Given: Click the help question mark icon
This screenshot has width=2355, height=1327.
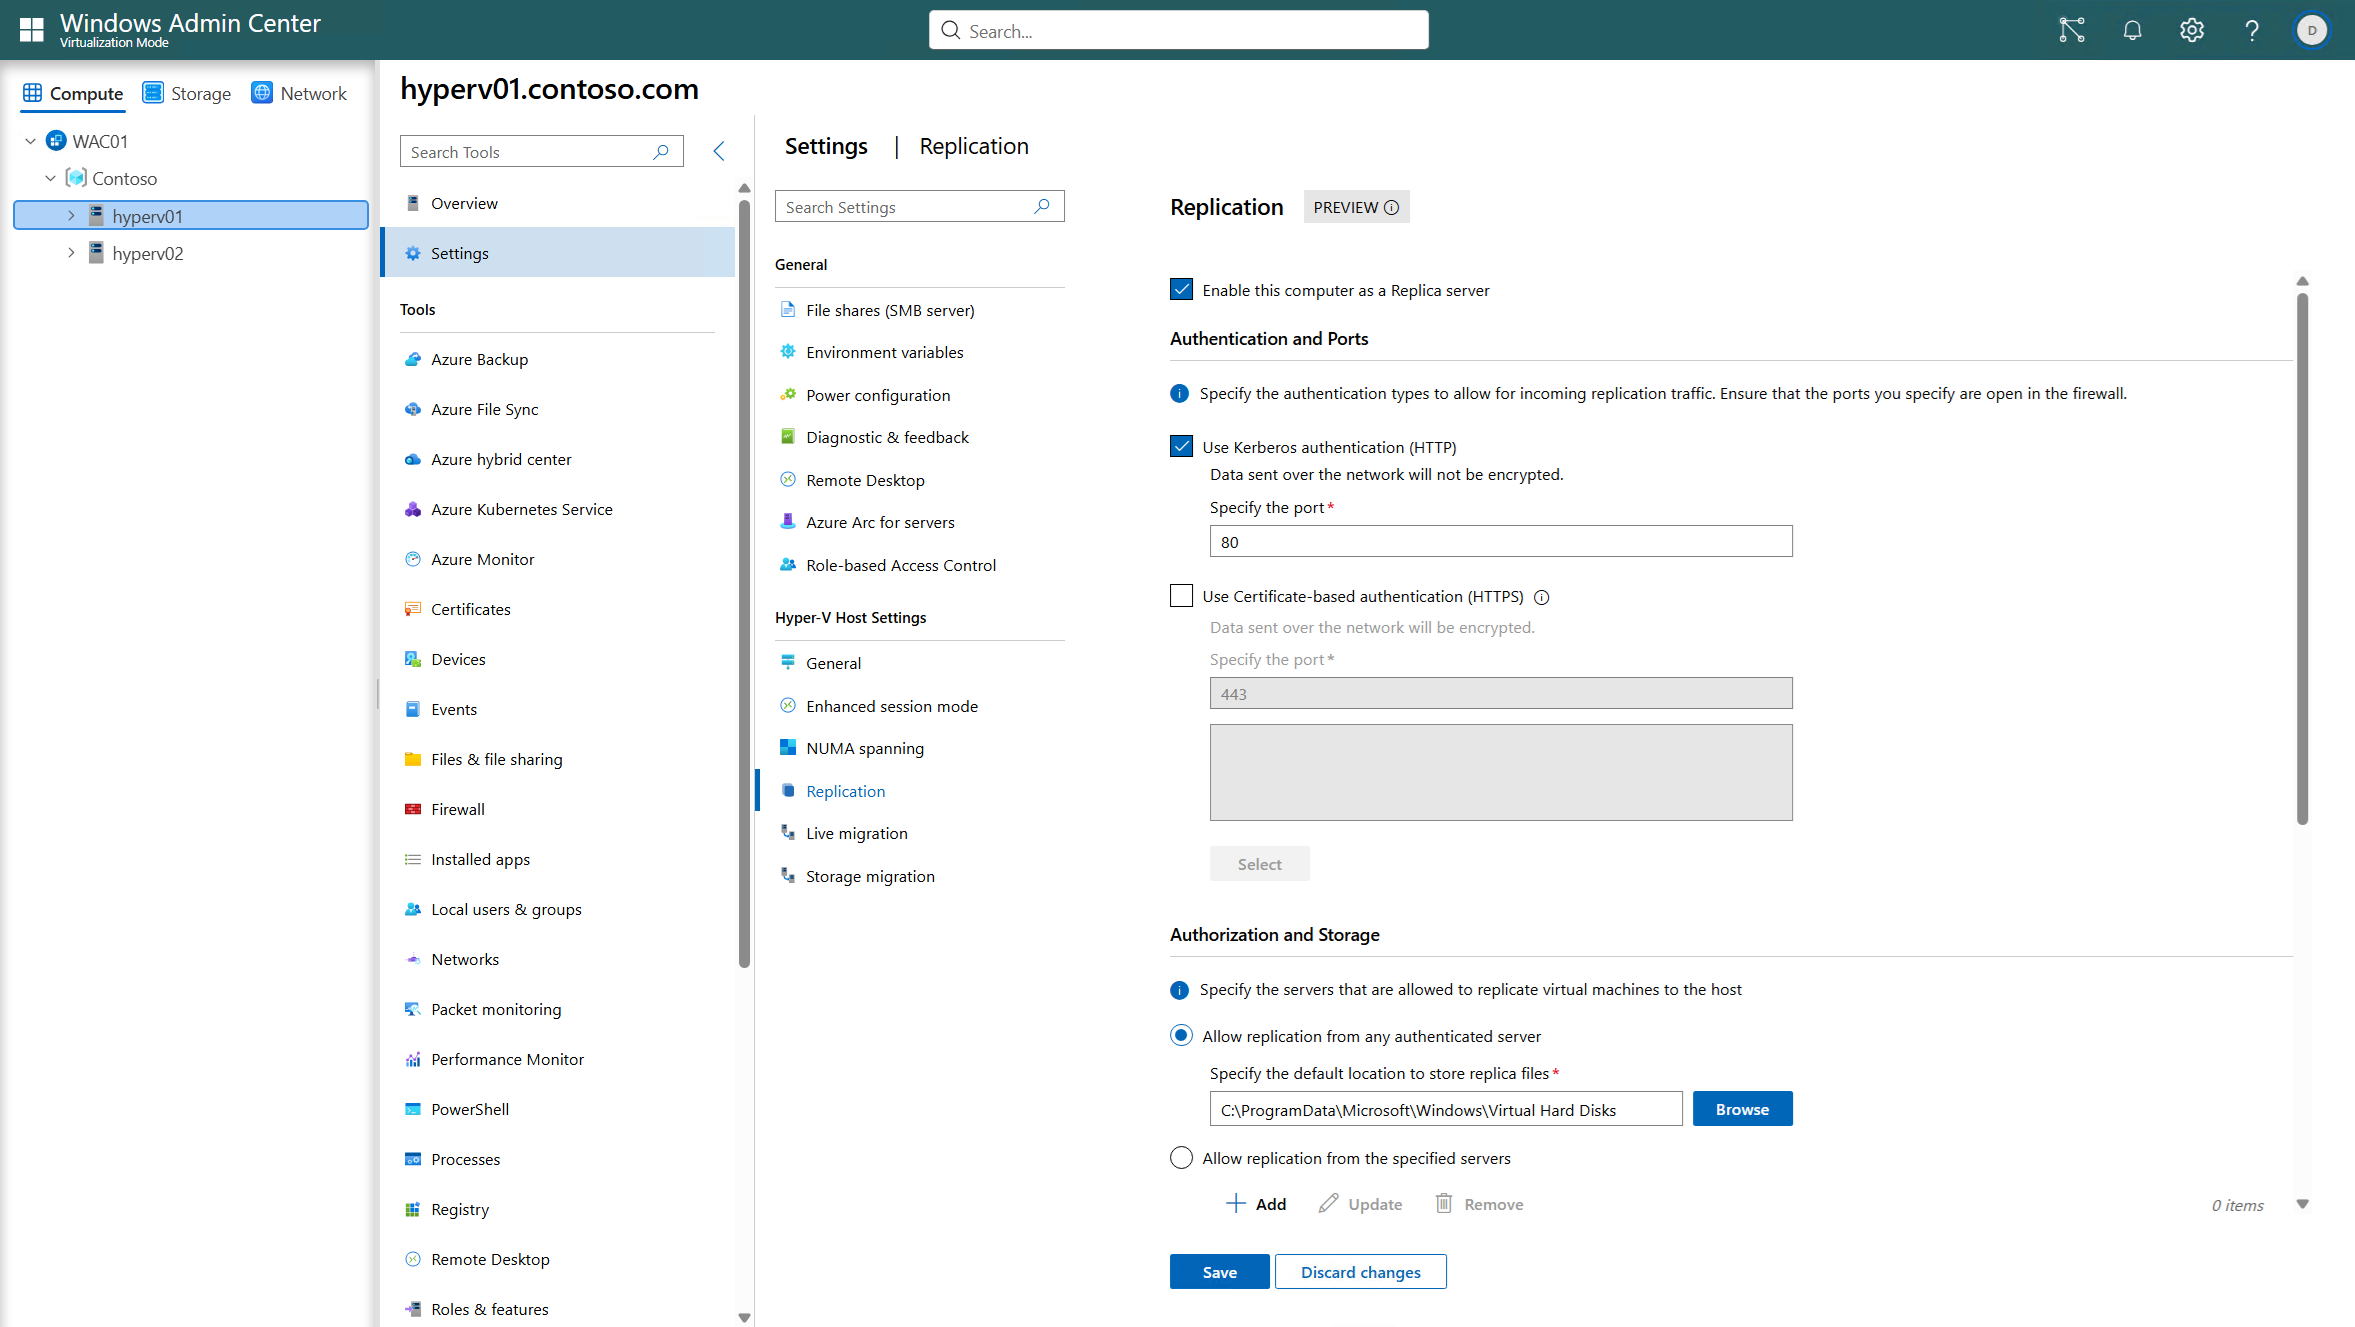Looking at the screenshot, I should (x=2251, y=30).
